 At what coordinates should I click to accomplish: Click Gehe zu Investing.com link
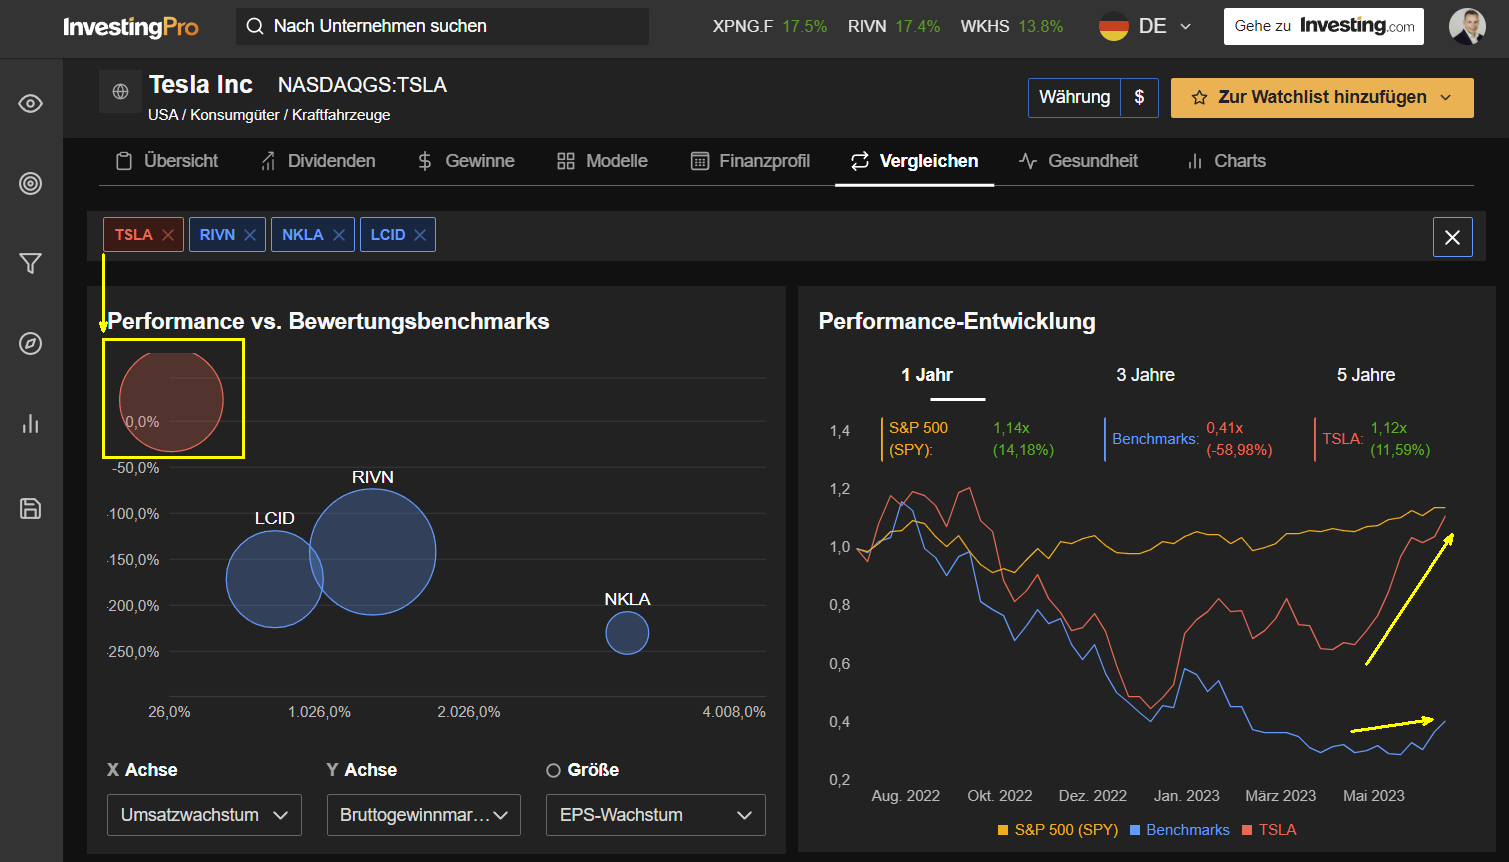1325,27
